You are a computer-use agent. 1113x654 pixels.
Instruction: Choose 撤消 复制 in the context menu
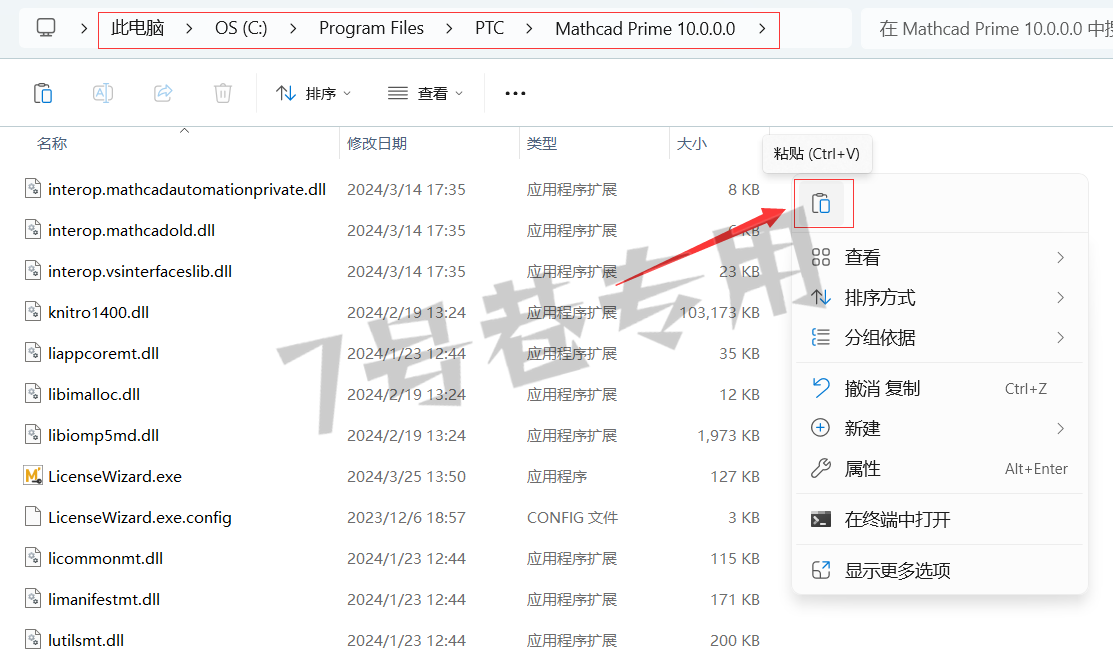[x=940, y=388]
